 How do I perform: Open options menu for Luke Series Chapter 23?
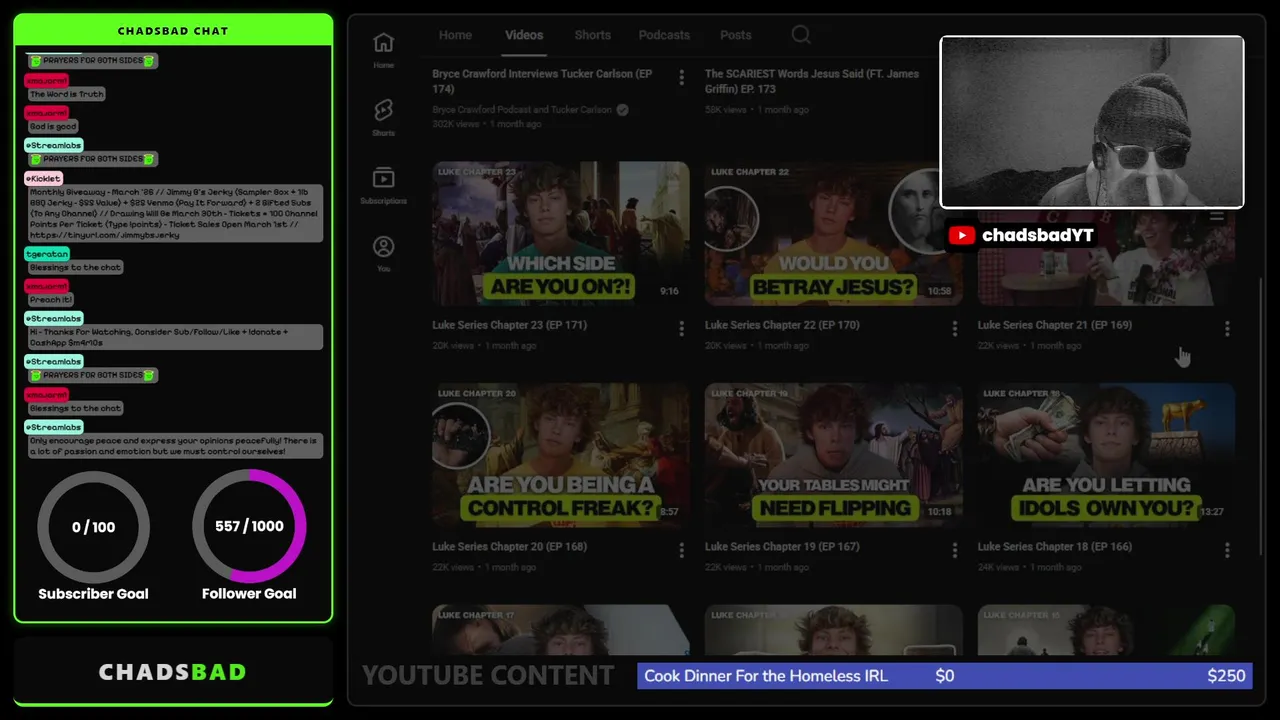point(682,328)
